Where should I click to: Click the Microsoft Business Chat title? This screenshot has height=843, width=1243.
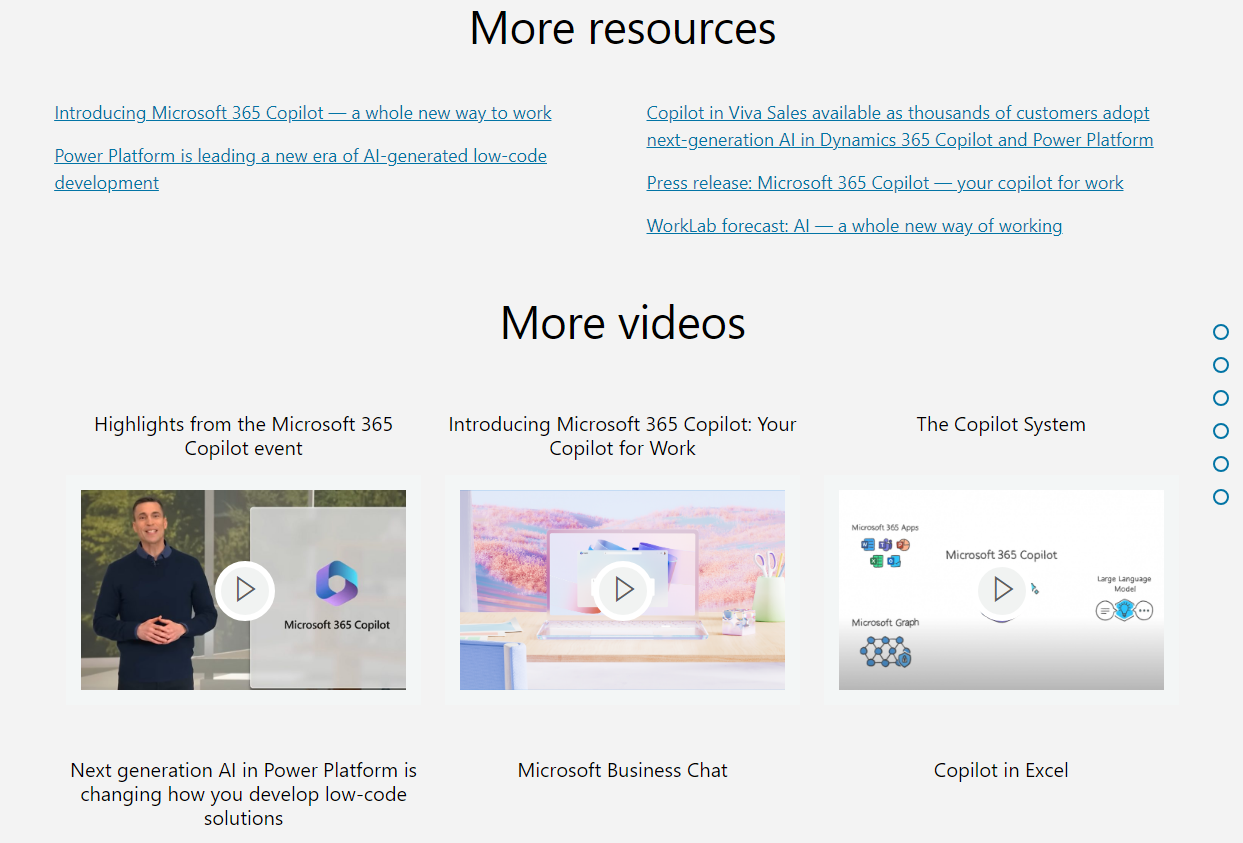pos(623,770)
